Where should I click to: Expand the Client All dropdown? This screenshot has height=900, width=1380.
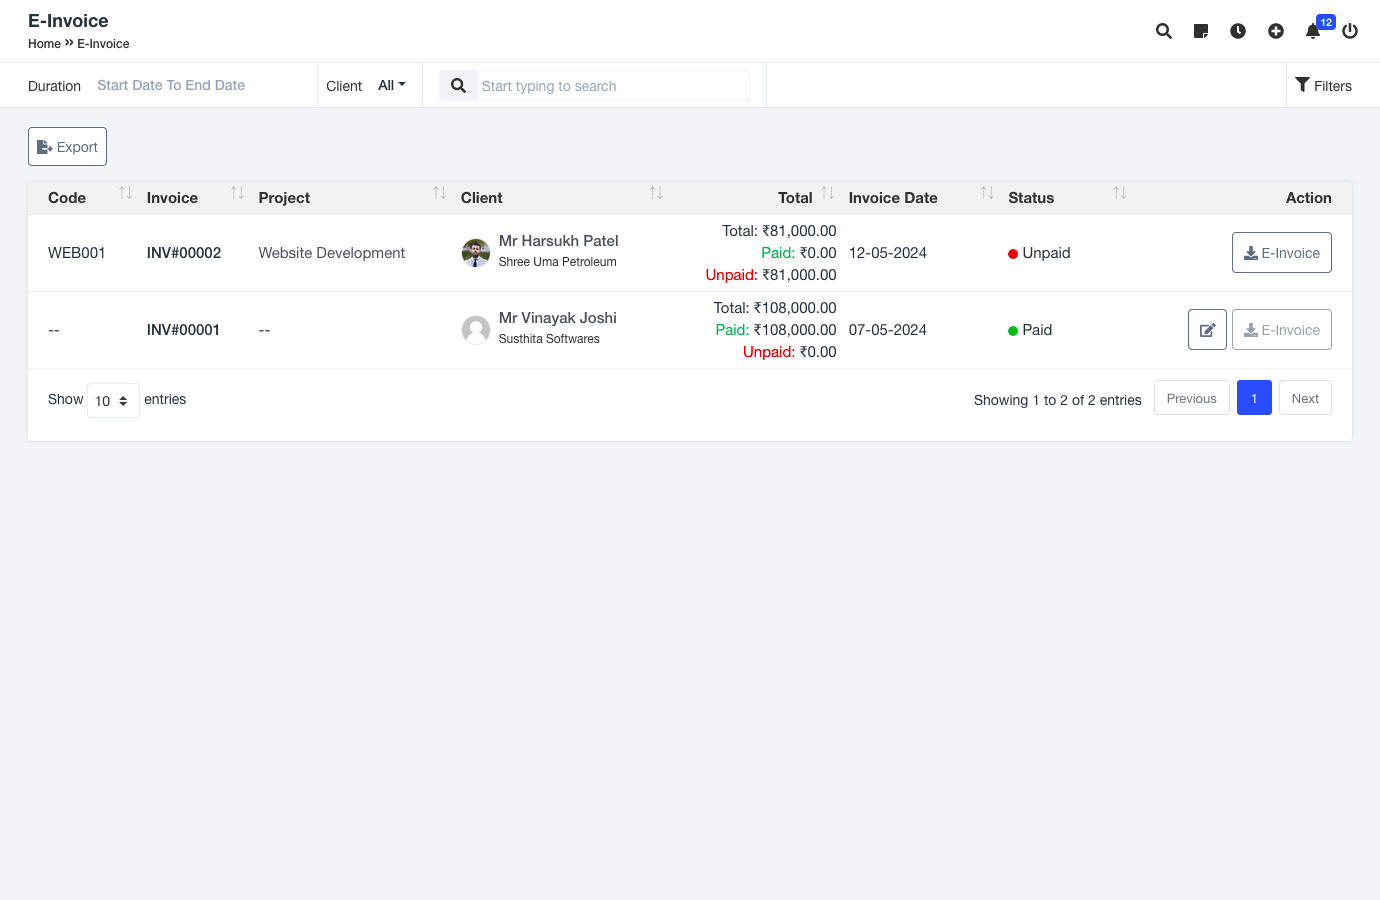point(391,86)
